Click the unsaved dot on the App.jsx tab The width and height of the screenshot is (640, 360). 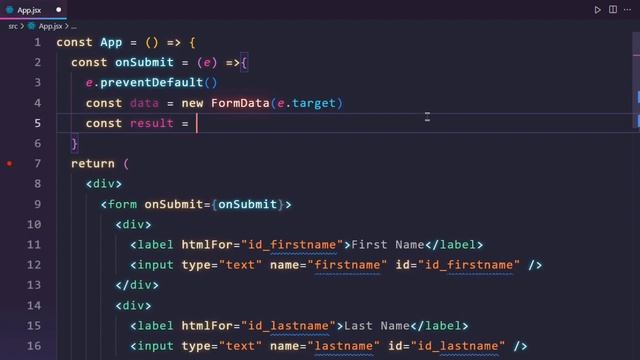click(x=59, y=9)
